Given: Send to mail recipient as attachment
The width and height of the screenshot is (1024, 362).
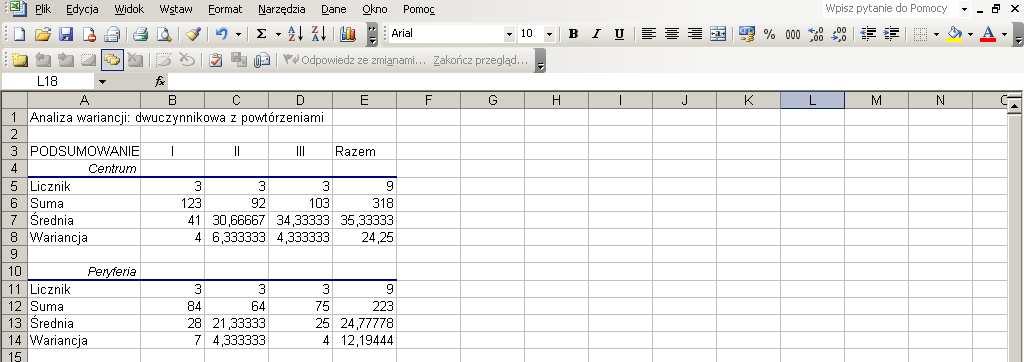Looking at the screenshot, I should pos(262,60).
